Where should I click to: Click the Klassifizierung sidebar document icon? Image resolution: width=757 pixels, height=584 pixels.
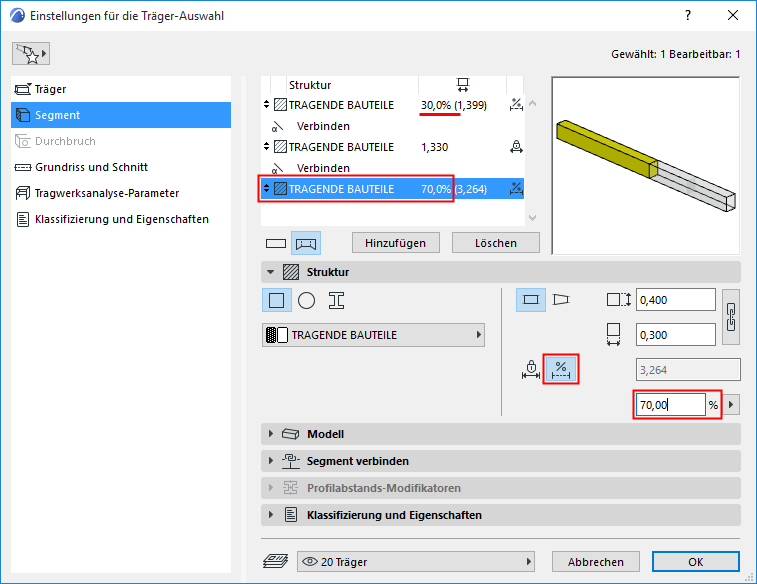point(23,219)
